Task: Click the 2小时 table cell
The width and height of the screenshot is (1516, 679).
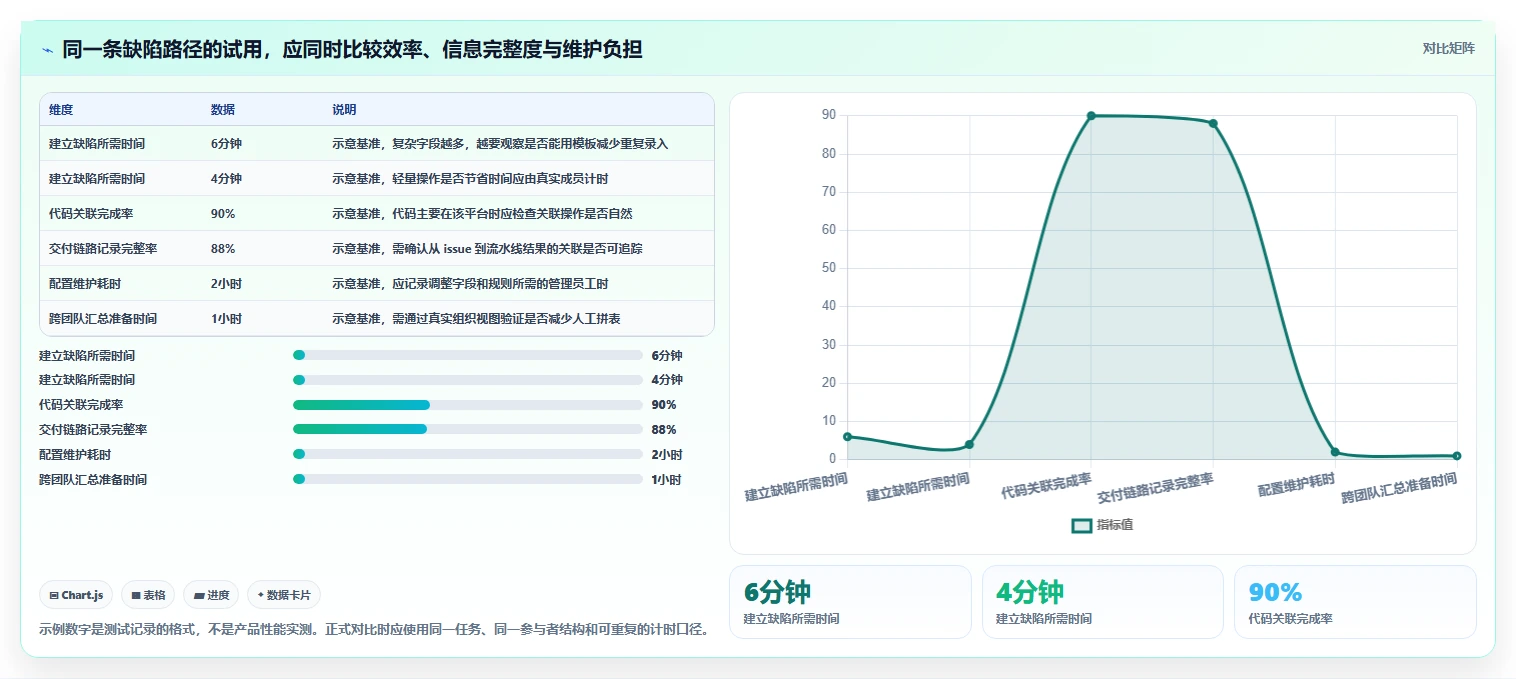Action: (226, 284)
